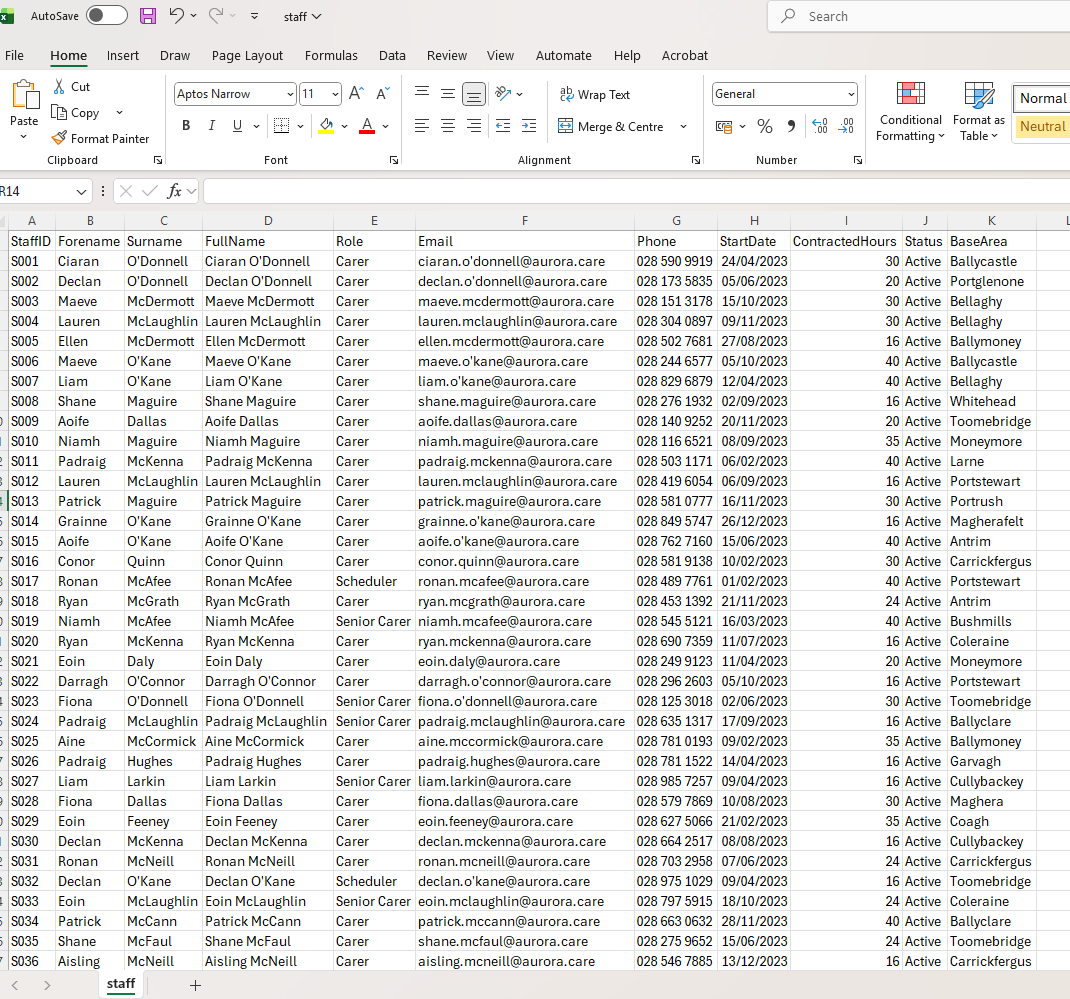Apply the Neutral cell style
This screenshot has height=999, width=1070.
pyautogui.click(x=1042, y=126)
